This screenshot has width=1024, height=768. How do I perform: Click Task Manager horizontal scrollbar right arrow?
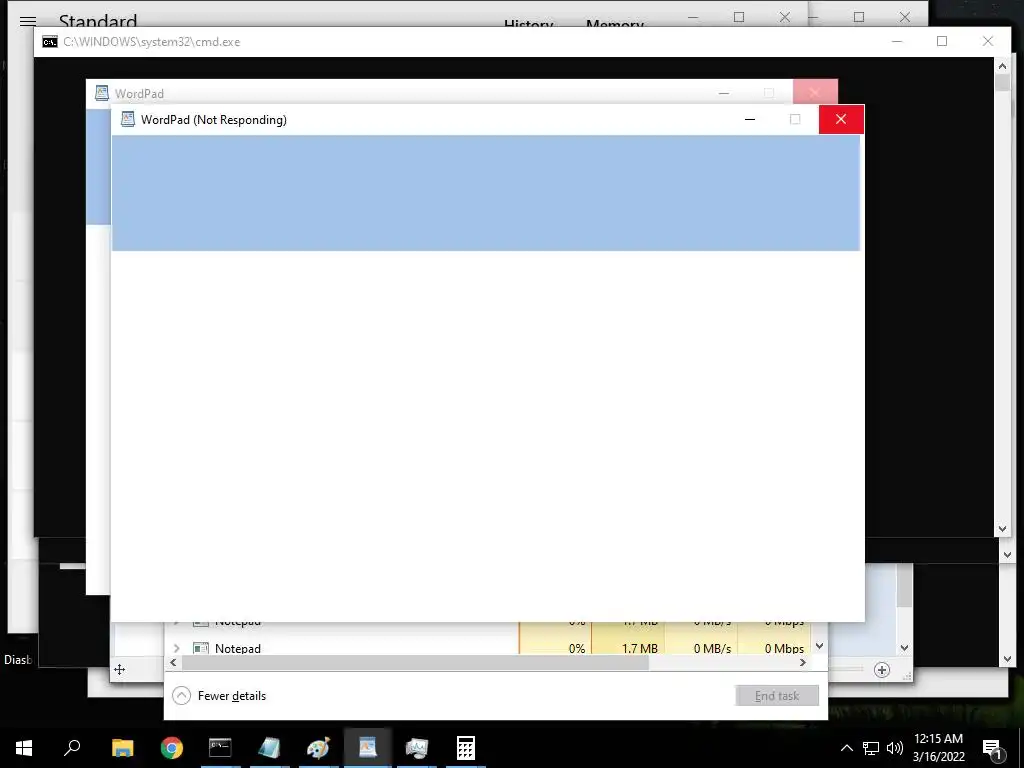[803, 662]
